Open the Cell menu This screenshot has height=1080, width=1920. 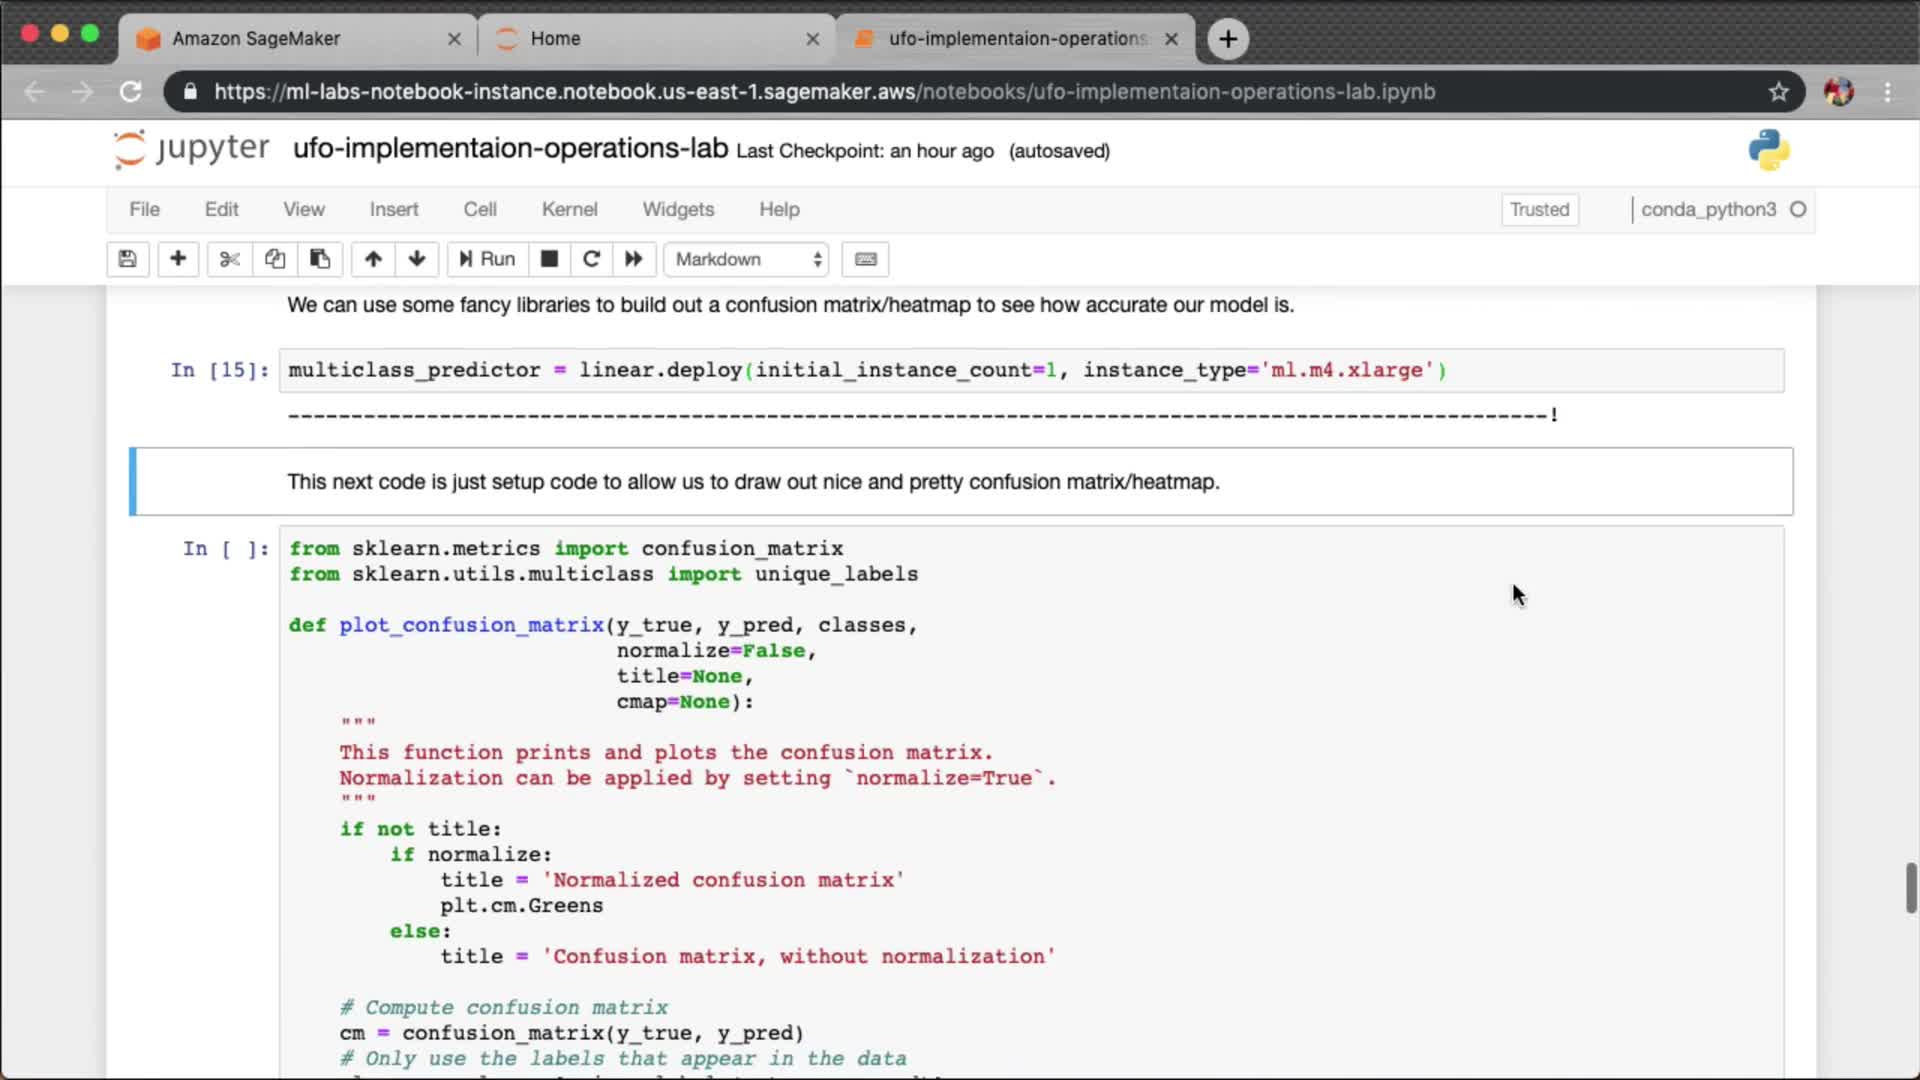tap(479, 209)
